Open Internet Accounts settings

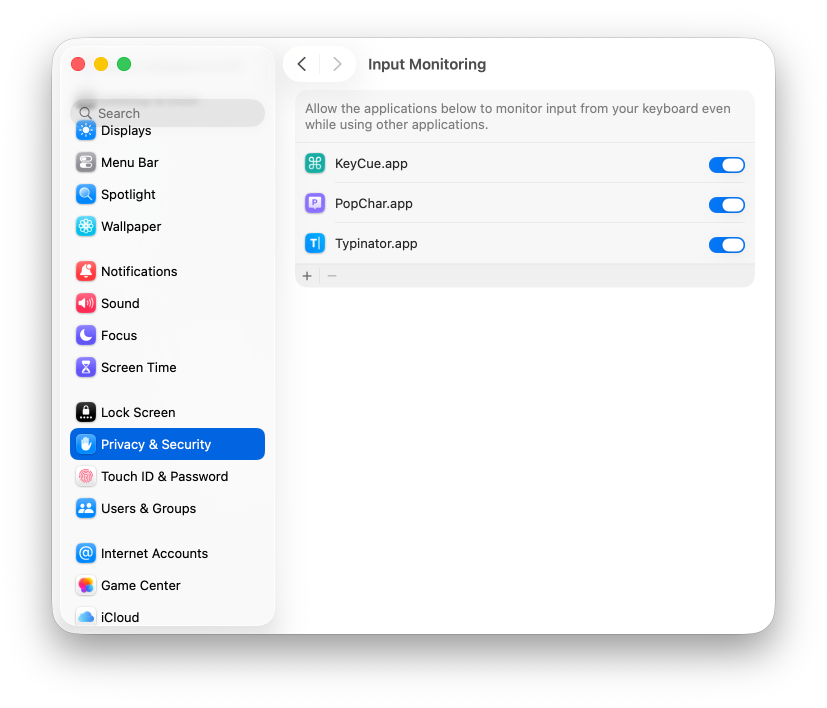pos(86,553)
